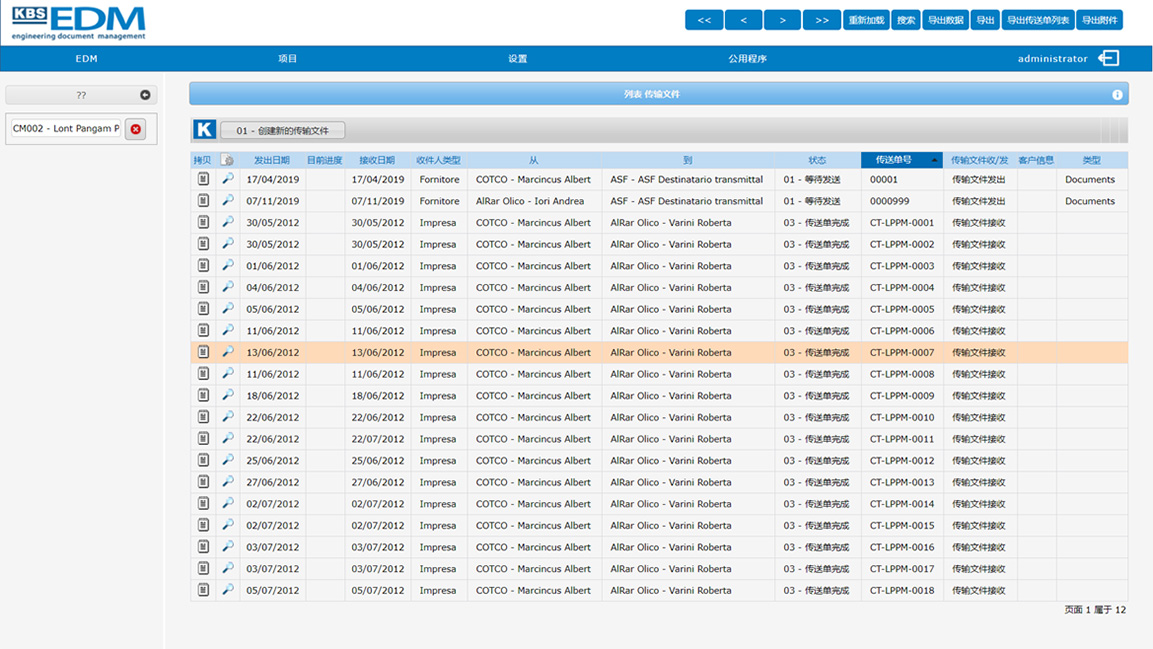Log out using the administrator exit icon
Screen dimensions: 1153x649
pos(1108,58)
